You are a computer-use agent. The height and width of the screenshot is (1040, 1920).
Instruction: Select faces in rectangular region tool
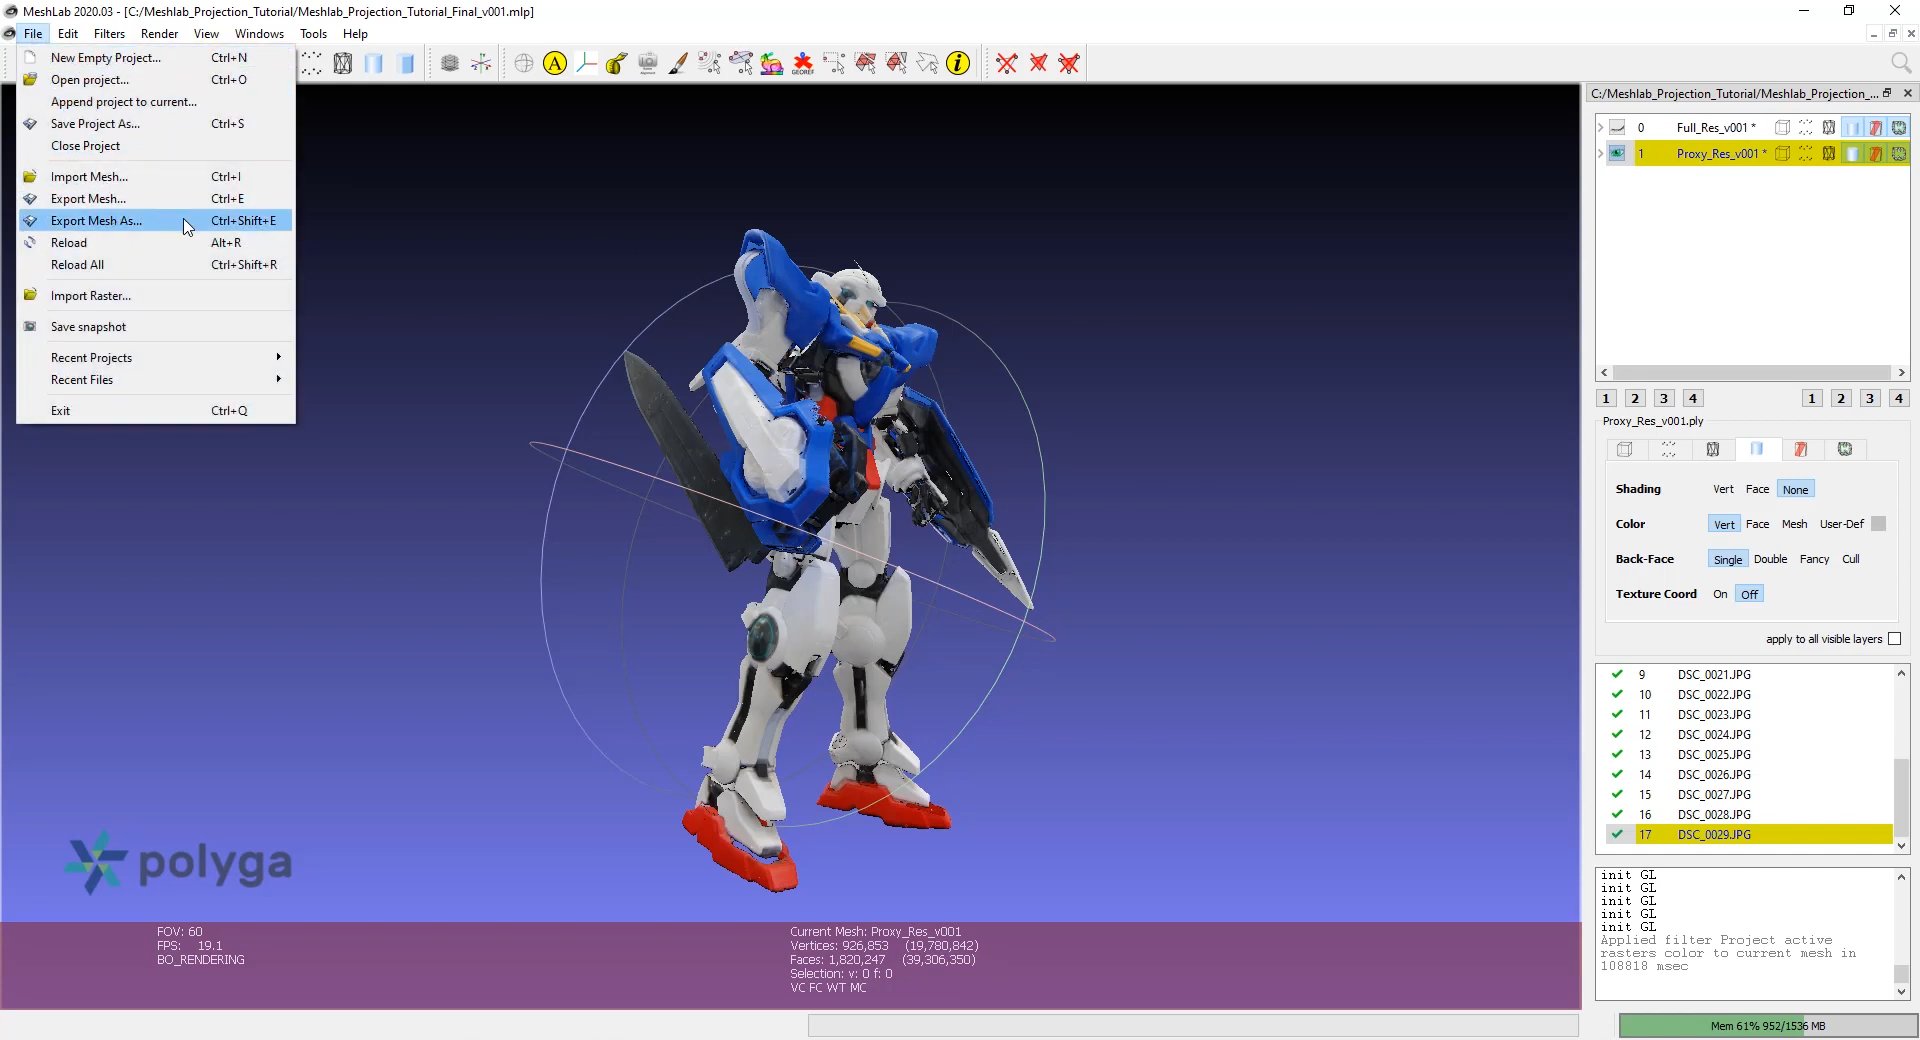pyautogui.click(x=865, y=64)
